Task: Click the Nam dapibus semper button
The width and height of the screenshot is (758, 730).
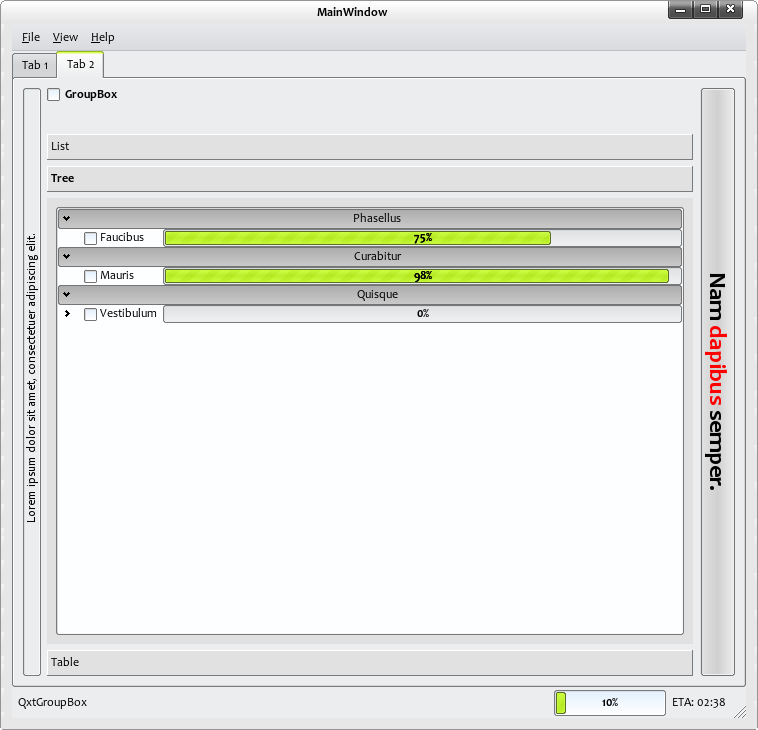Action: pyautogui.click(x=718, y=382)
